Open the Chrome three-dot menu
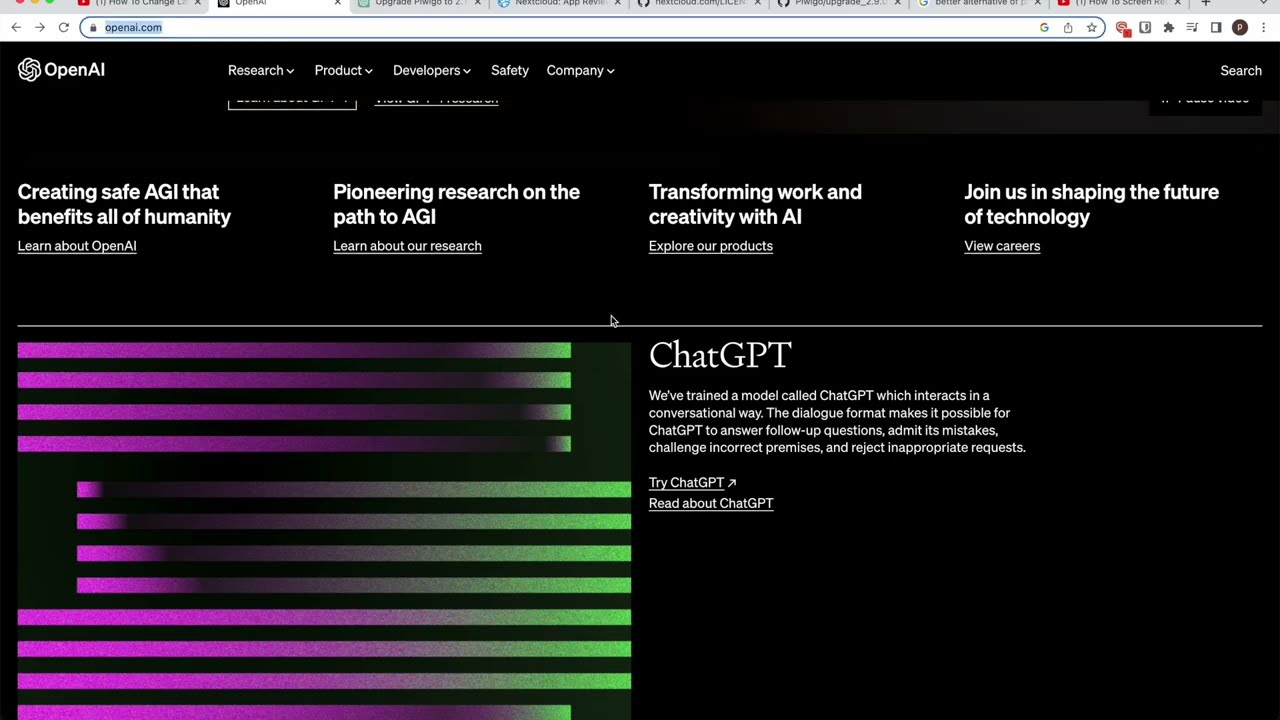The width and height of the screenshot is (1280, 720). [x=1264, y=27]
